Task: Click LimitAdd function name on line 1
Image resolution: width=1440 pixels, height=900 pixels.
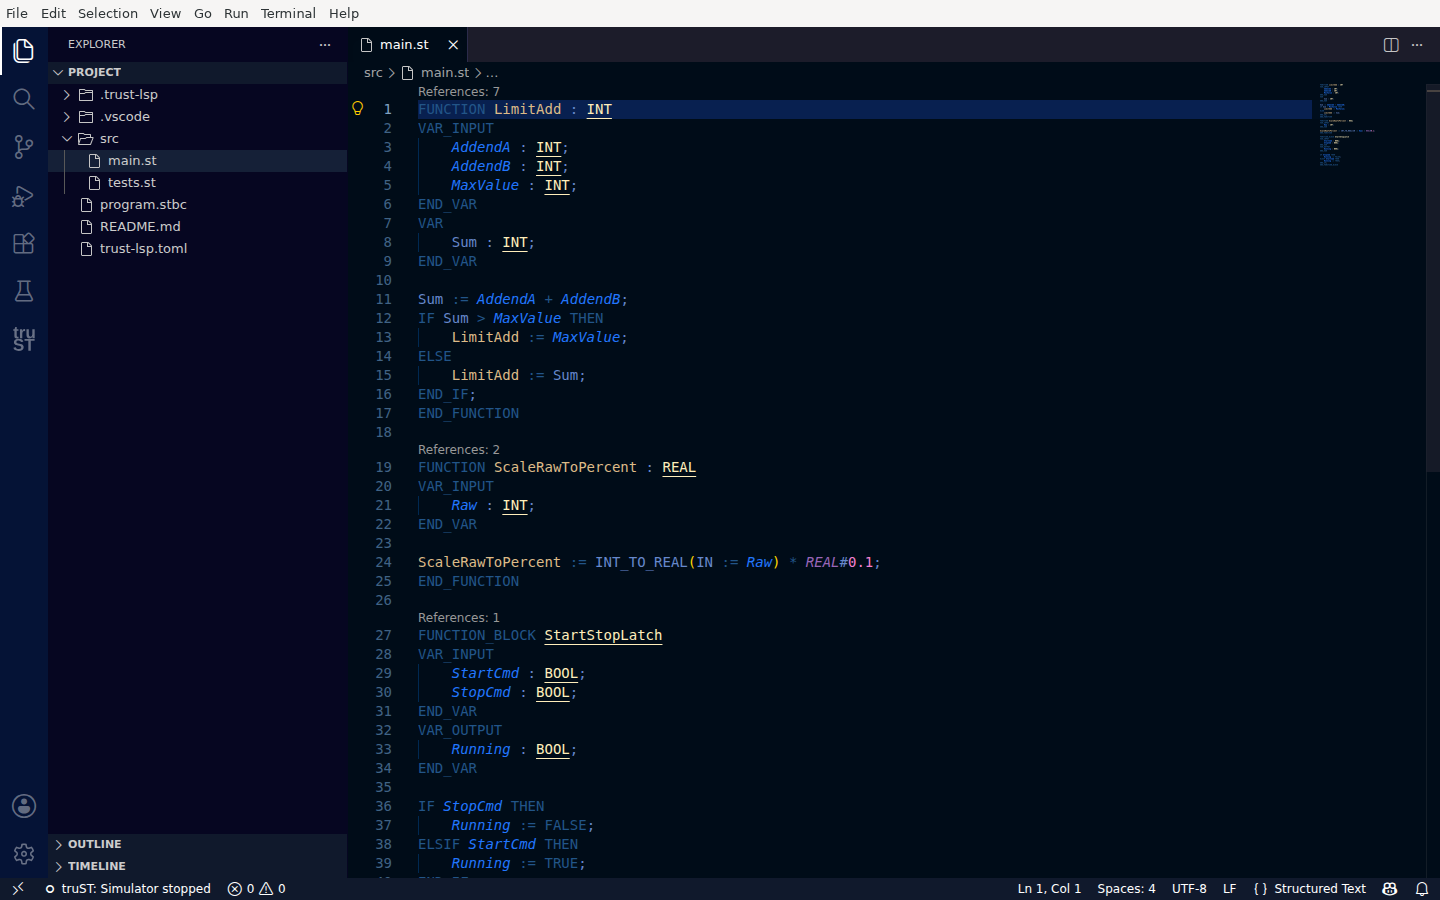Action: pos(528,109)
